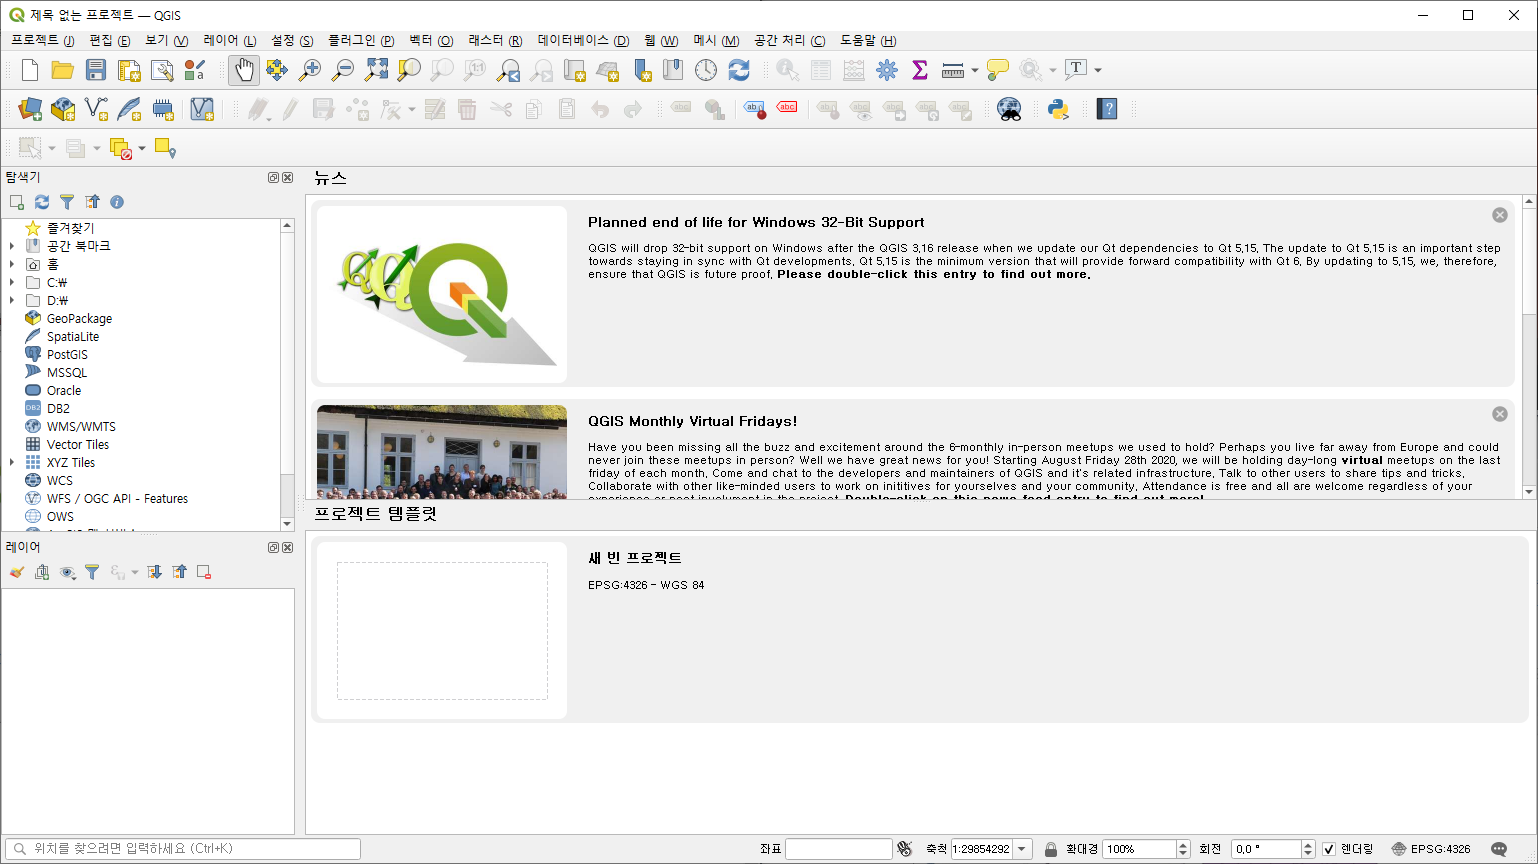
Task: Save the project using the floppy disk icon
Action: coord(96,70)
